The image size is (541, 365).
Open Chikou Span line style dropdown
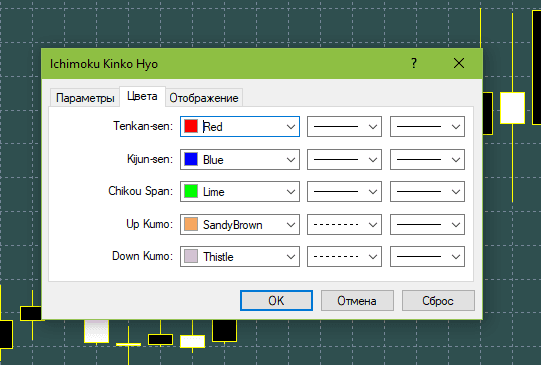tap(344, 192)
